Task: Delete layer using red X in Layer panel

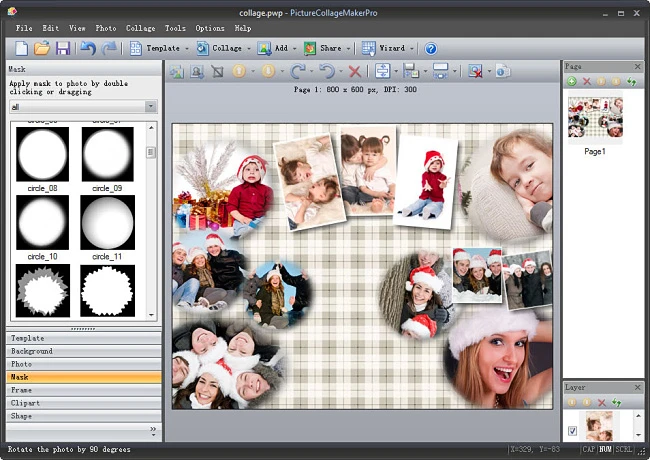Action: click(602, 402)
